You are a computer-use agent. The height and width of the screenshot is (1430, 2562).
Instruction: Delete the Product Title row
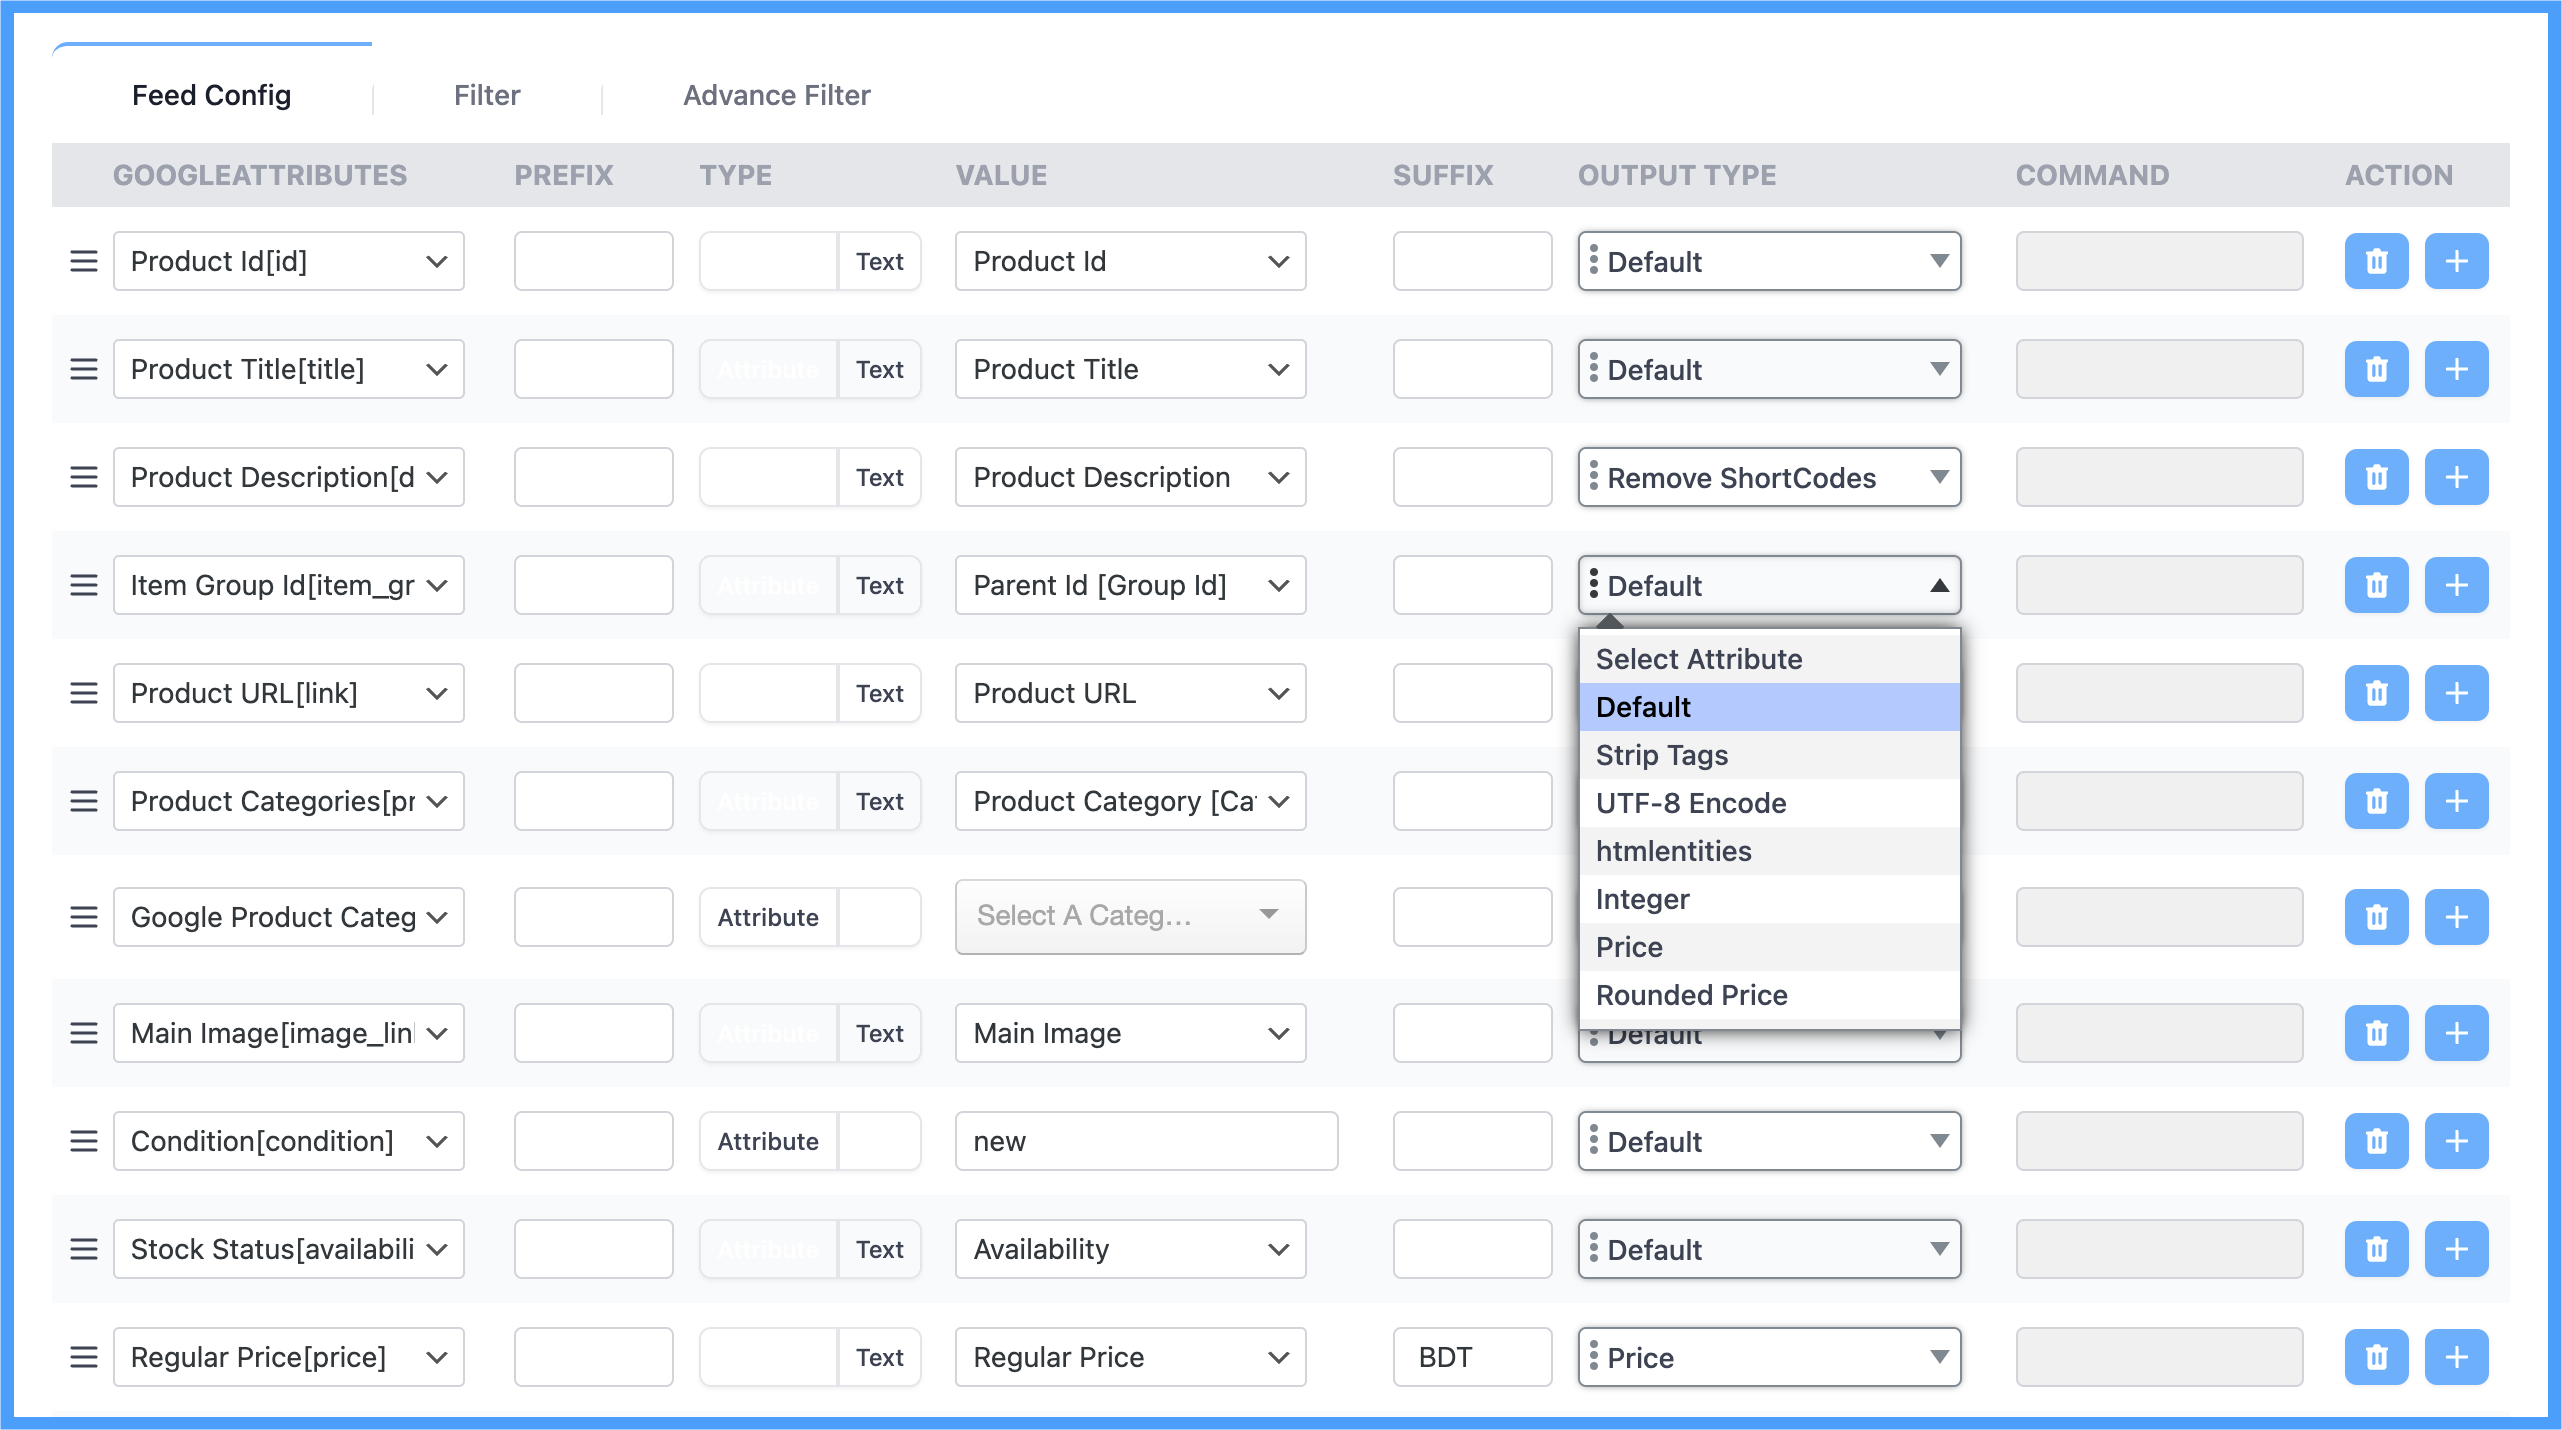tap(2376, 369)
